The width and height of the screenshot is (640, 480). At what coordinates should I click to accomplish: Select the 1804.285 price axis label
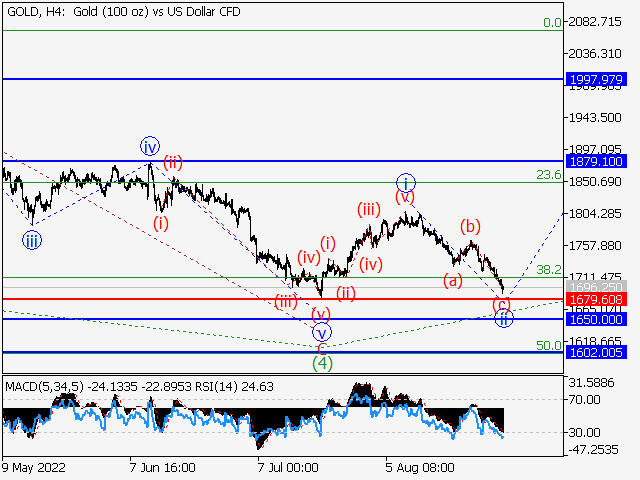[x=595, y=213]
